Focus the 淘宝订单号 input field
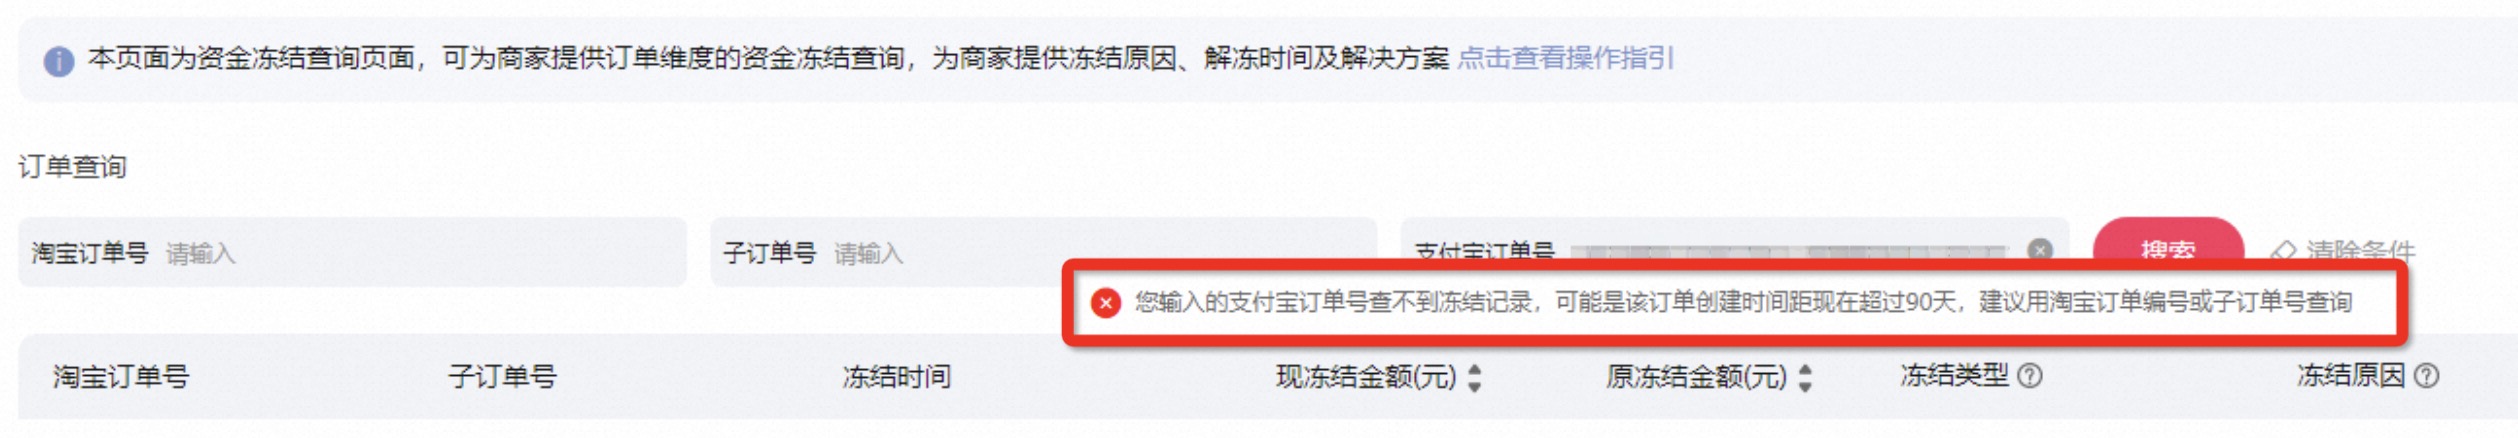The image size is (2518, 438). (x=352, y=252)
